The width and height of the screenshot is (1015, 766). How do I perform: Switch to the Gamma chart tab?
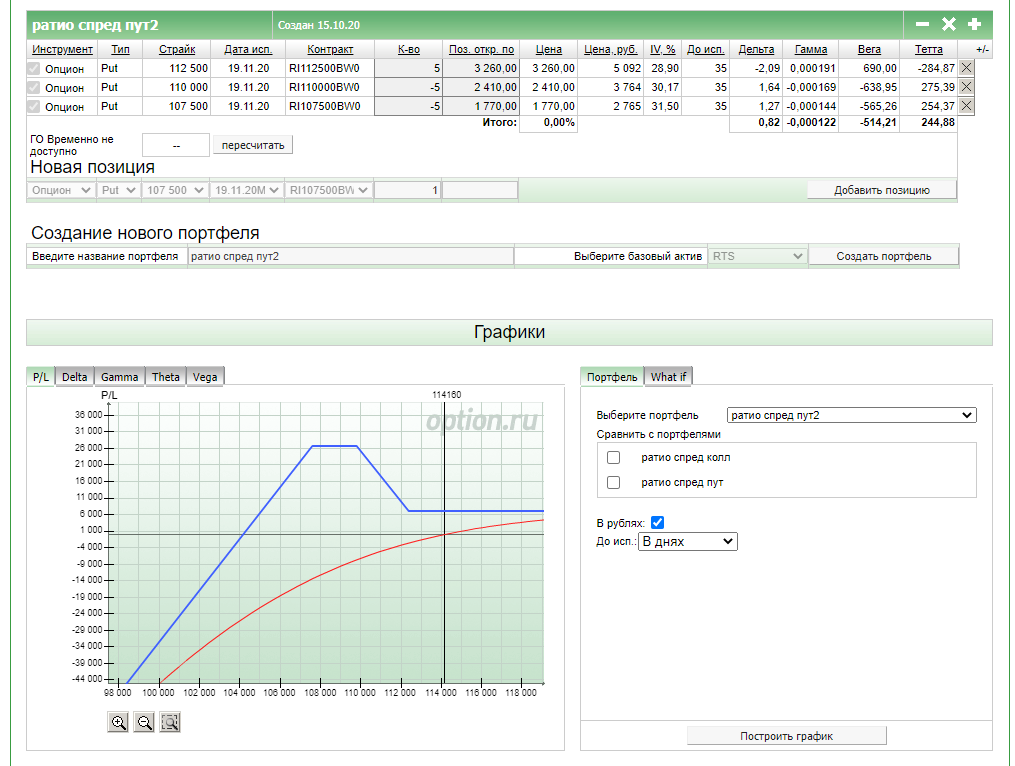click(119, 377)
